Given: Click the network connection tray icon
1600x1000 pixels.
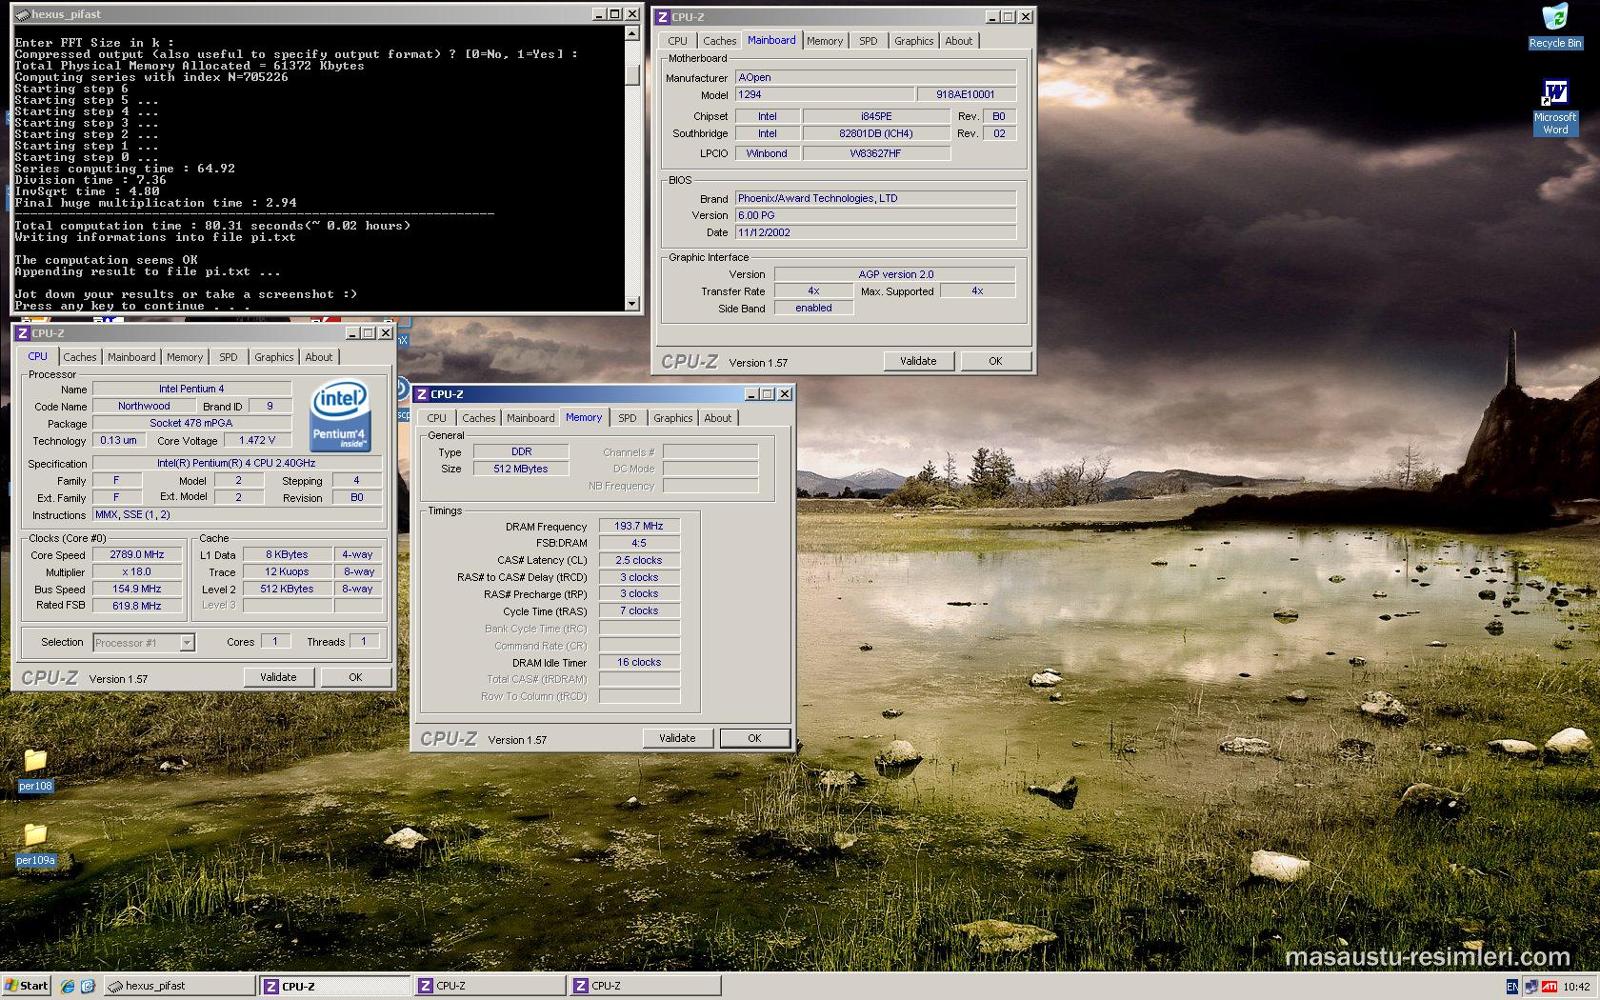Looking at the screenshot, I should 1530,987.
